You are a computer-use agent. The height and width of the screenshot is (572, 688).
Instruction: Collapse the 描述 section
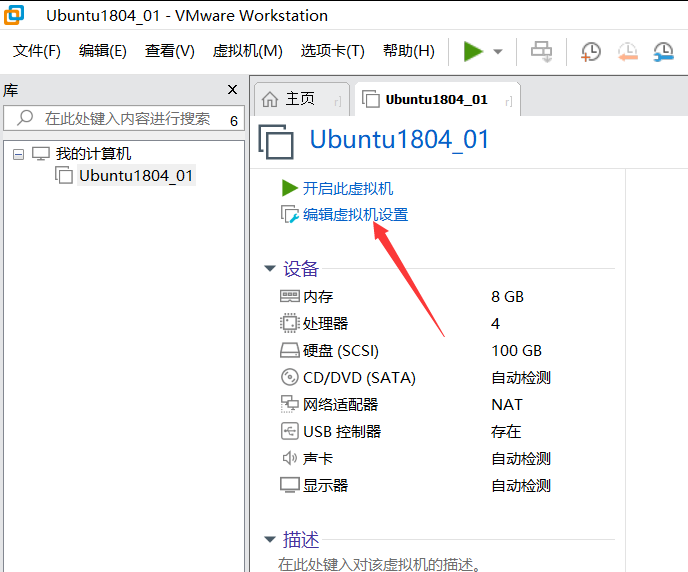click(x=270, y=539)
